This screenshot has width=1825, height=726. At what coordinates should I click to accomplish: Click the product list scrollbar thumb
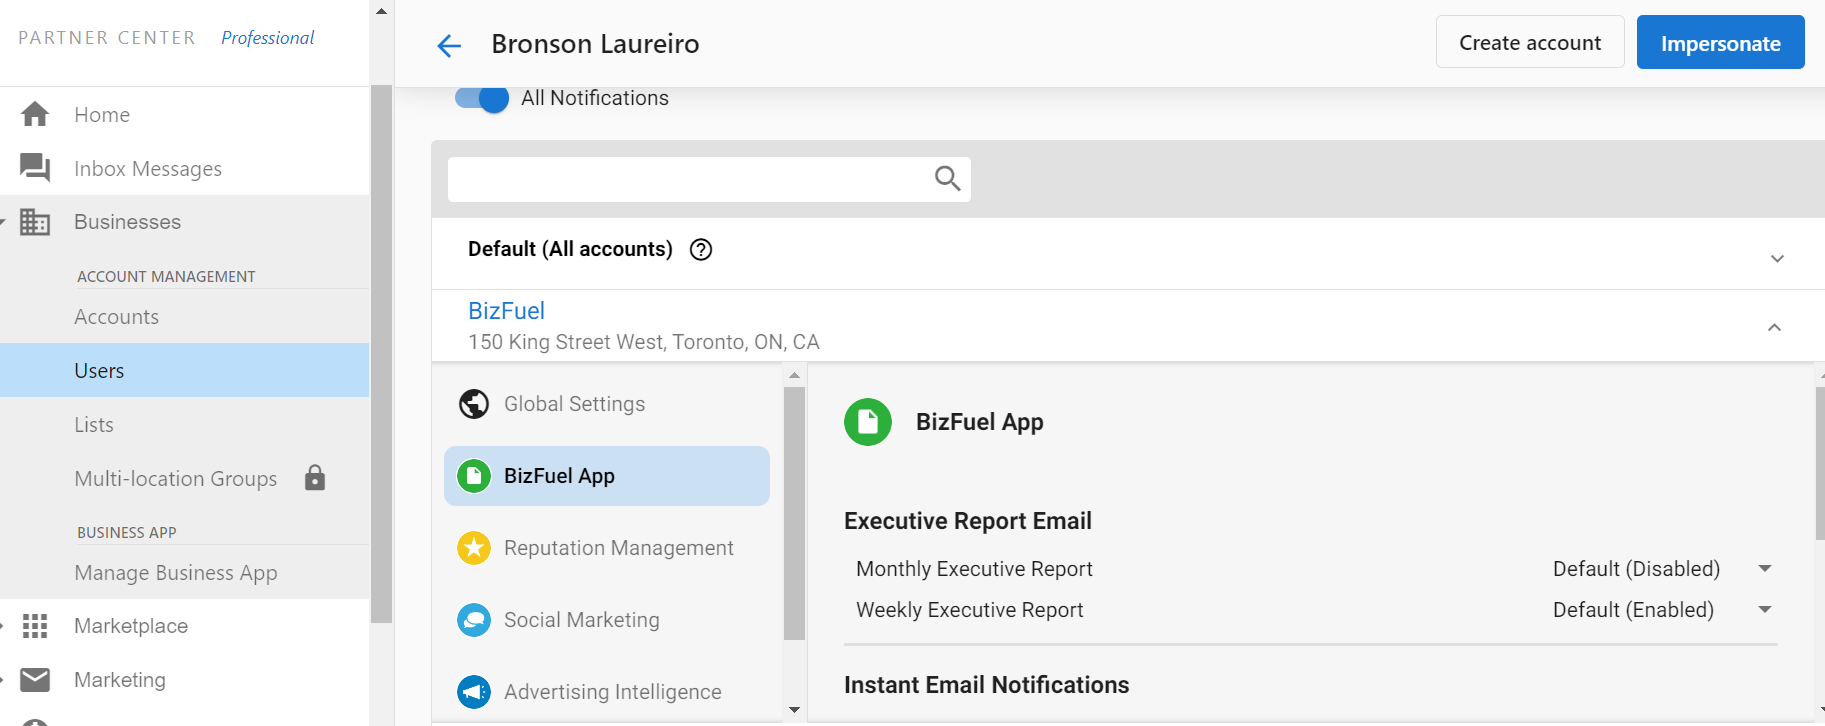pos(794,513)
